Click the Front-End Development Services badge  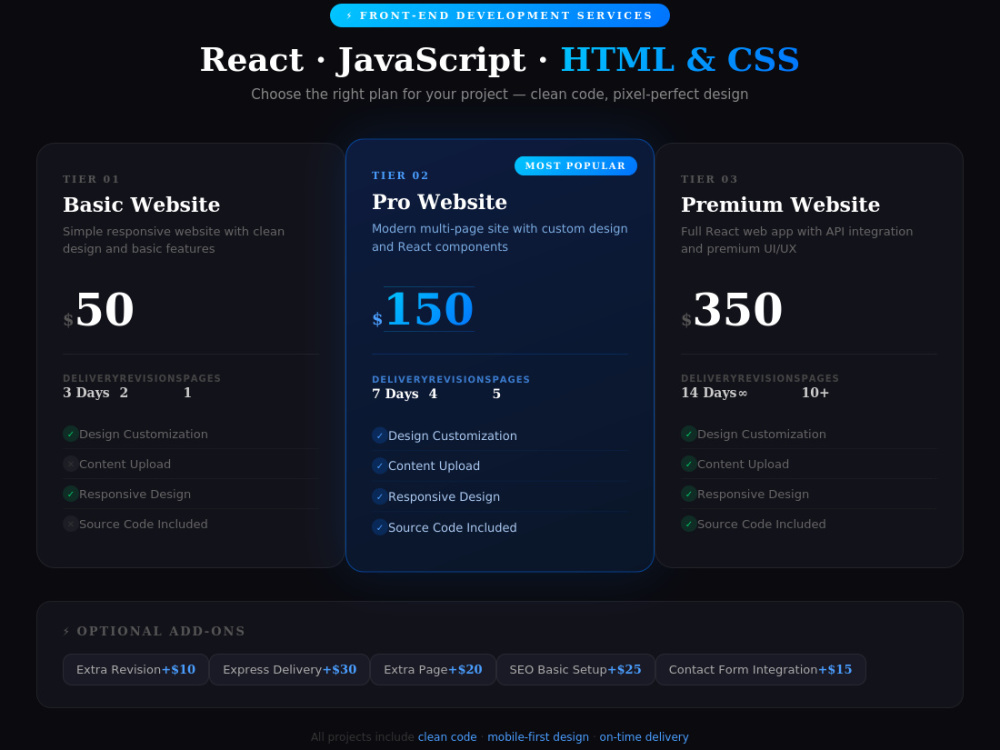pos(499,15)
